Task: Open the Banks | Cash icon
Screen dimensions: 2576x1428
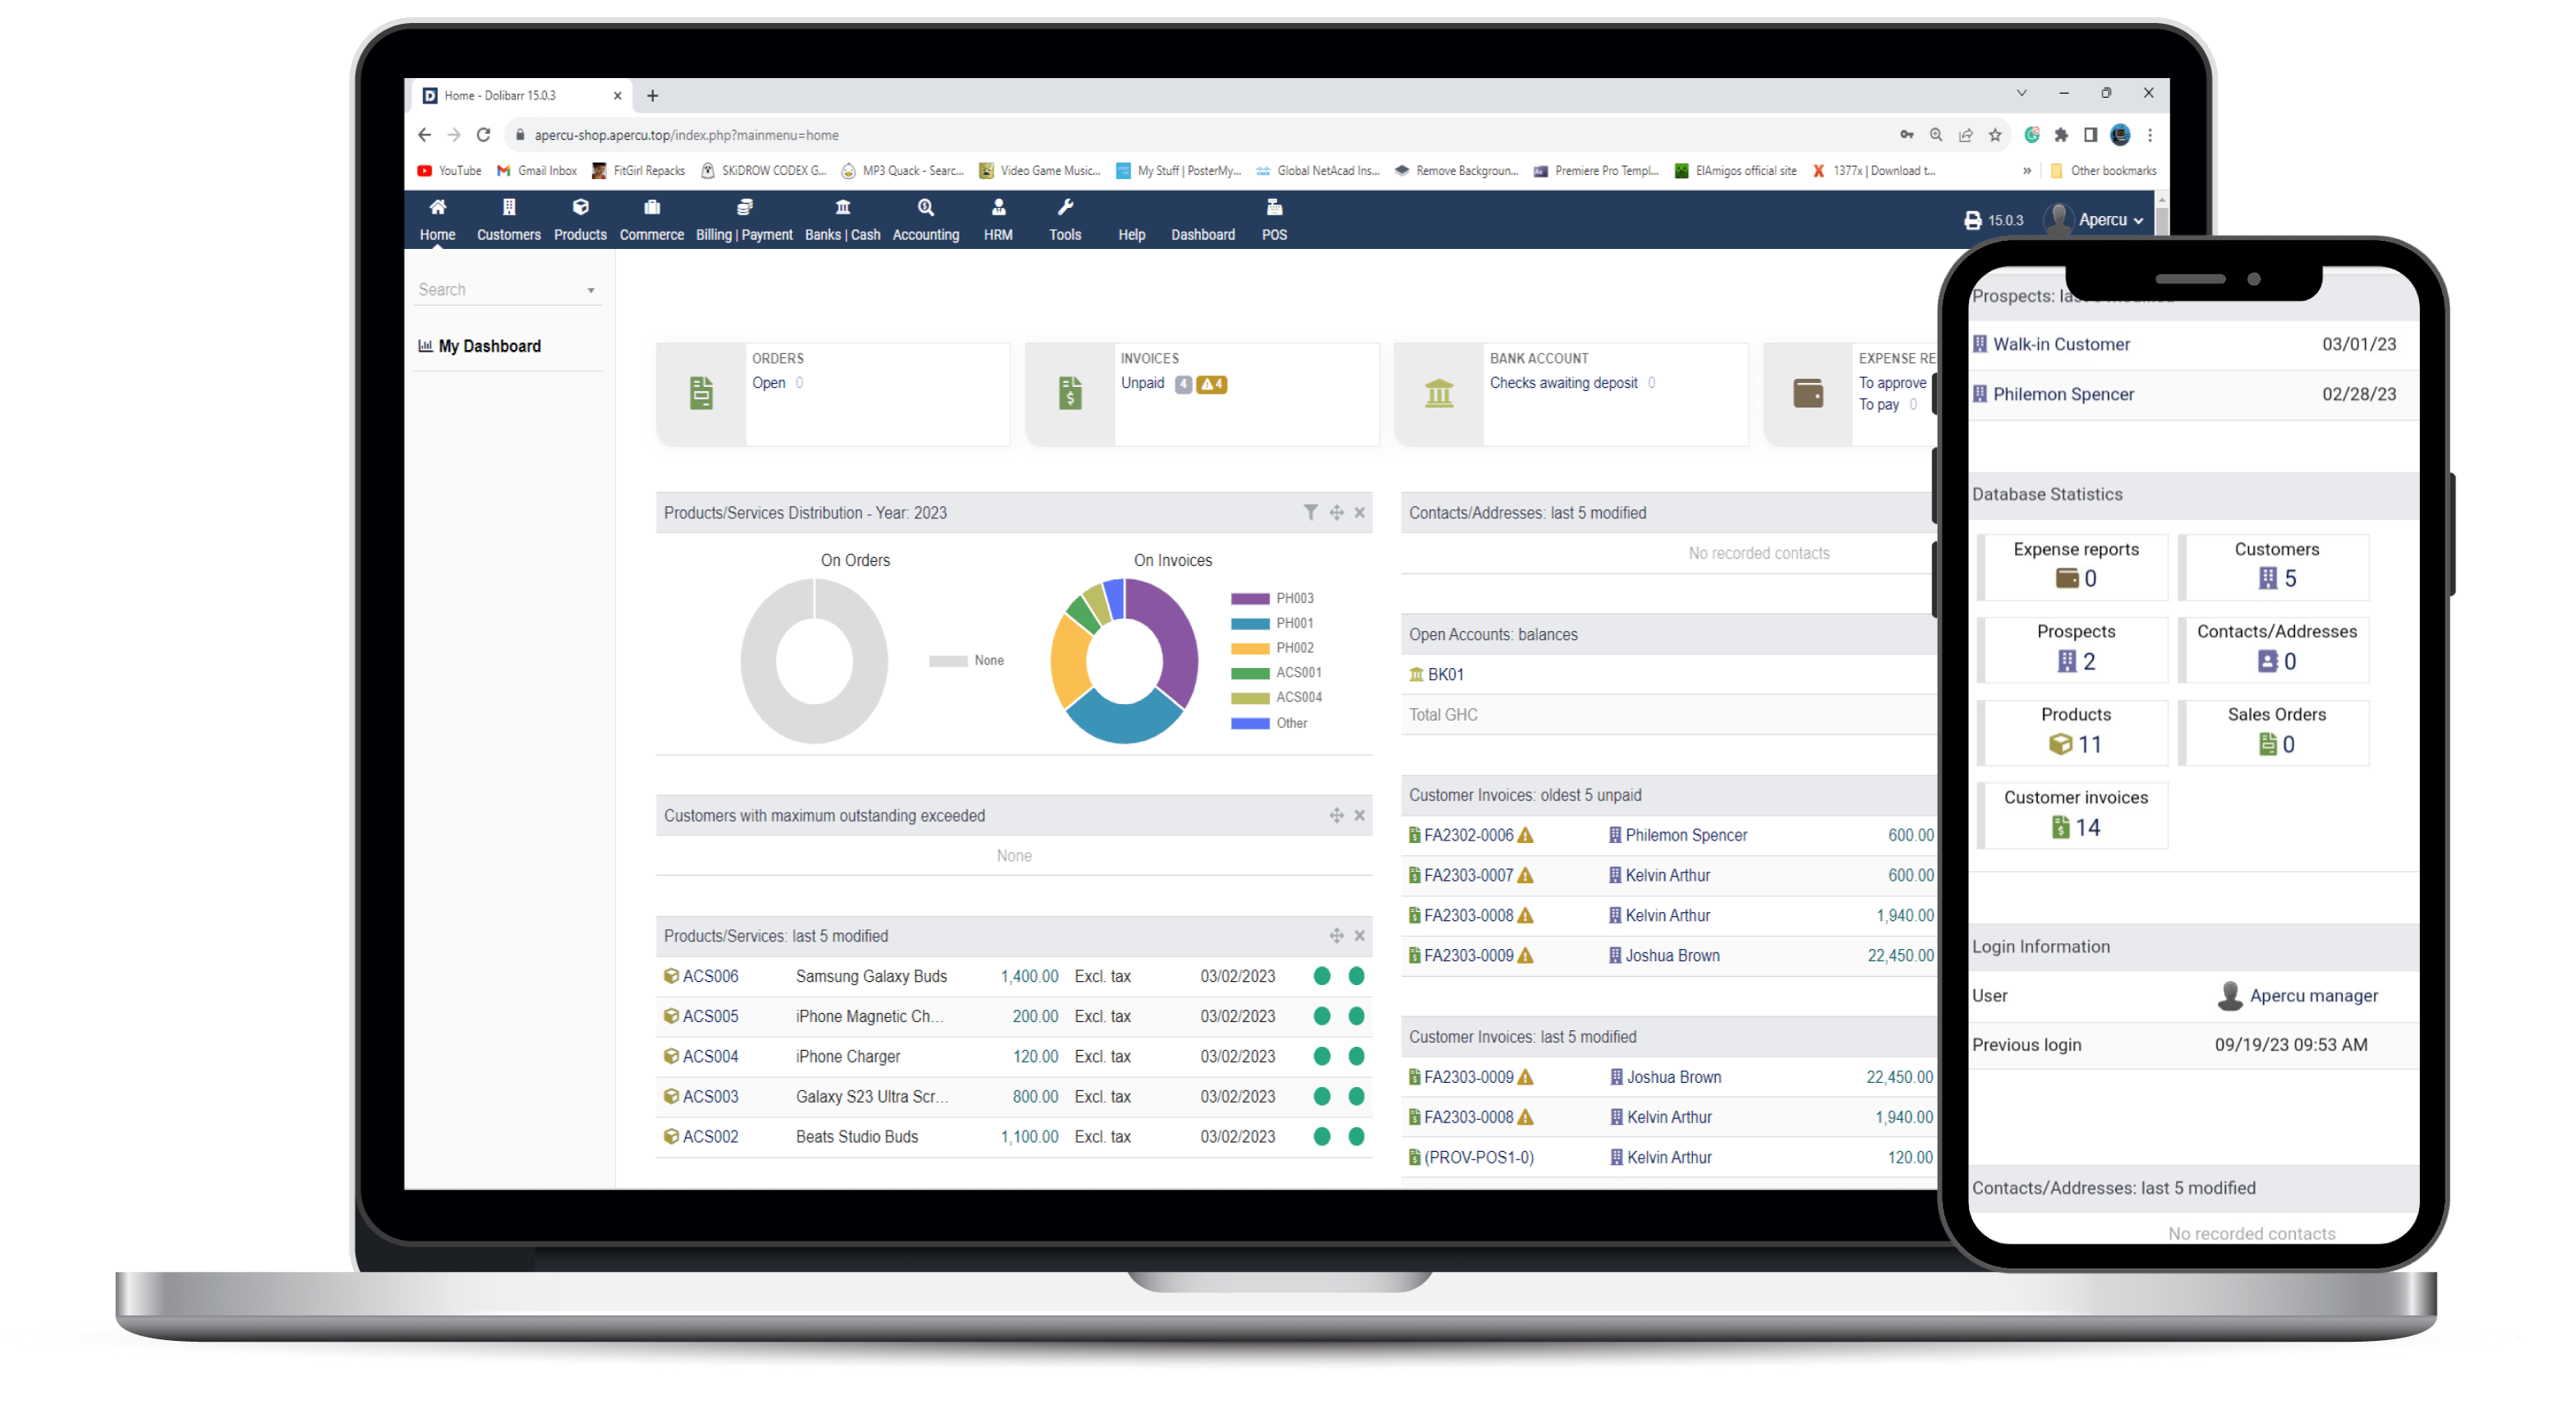Action: [843, 207]
